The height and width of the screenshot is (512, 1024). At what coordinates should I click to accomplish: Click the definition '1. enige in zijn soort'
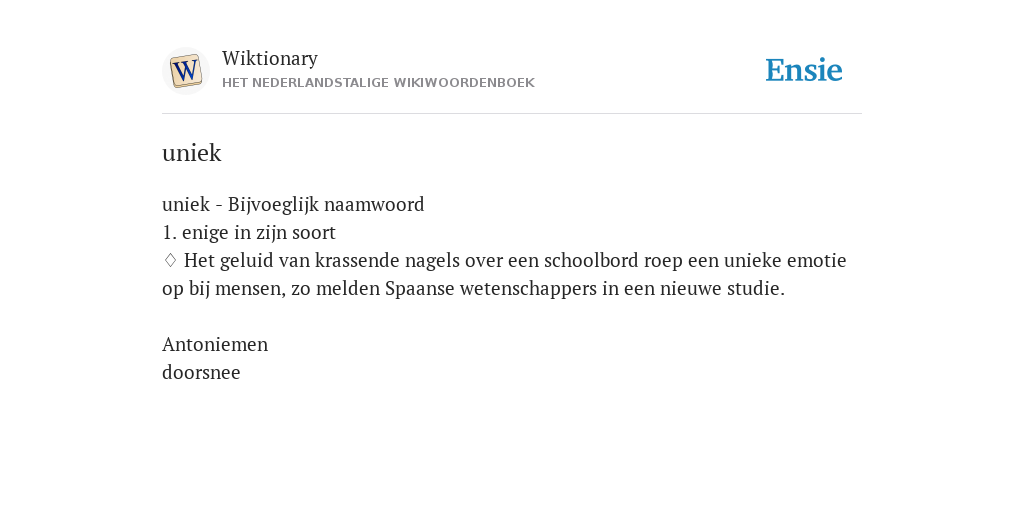(249, 232)
